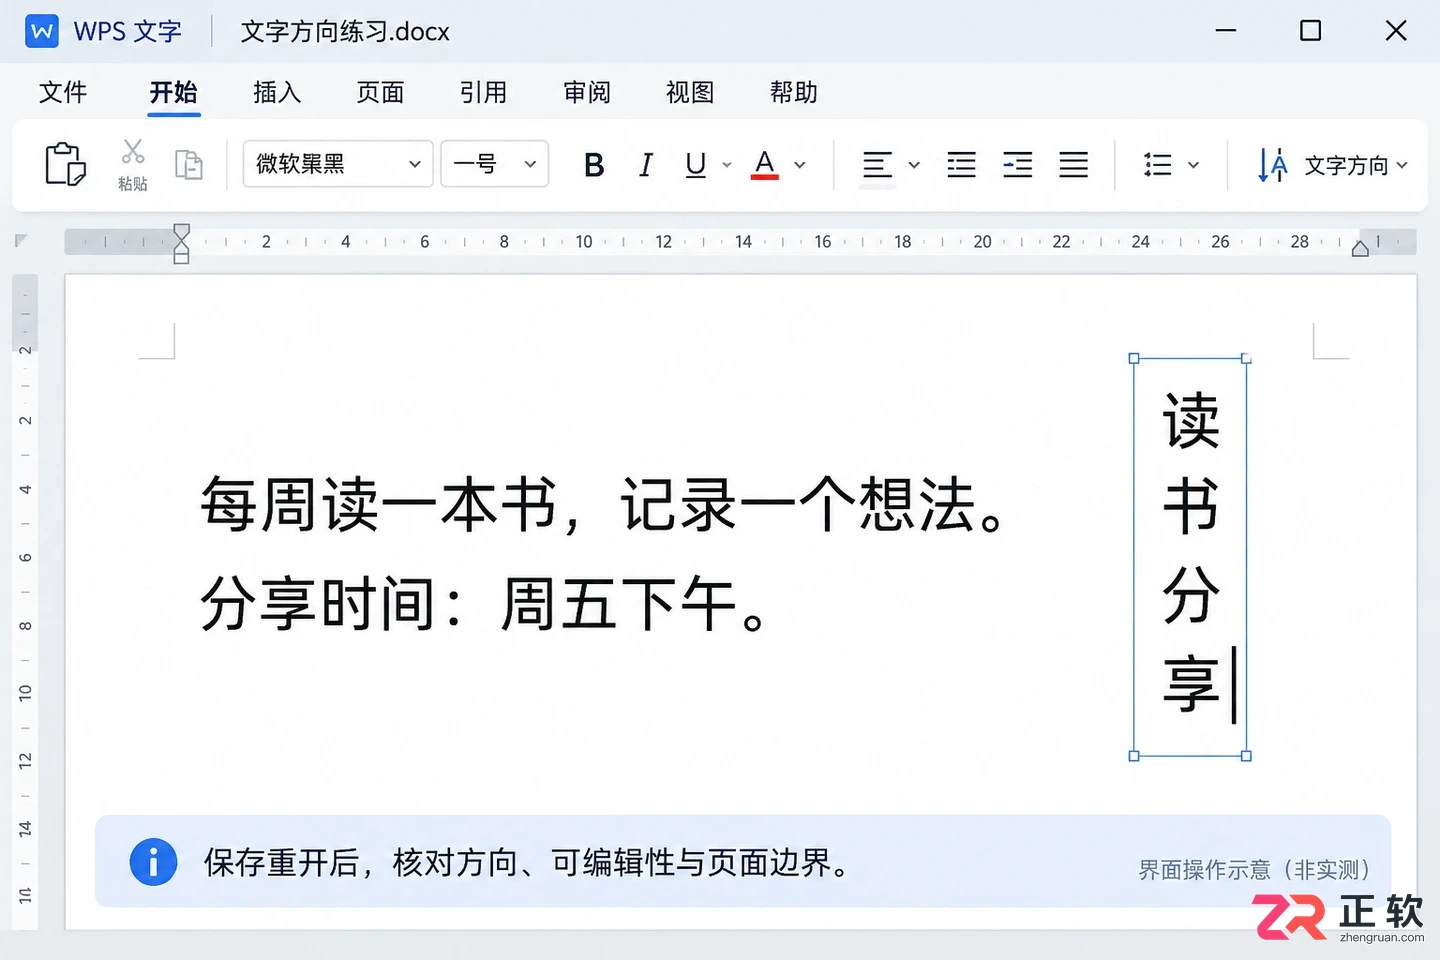Click the cut scissors icon

tap(132, 151)
